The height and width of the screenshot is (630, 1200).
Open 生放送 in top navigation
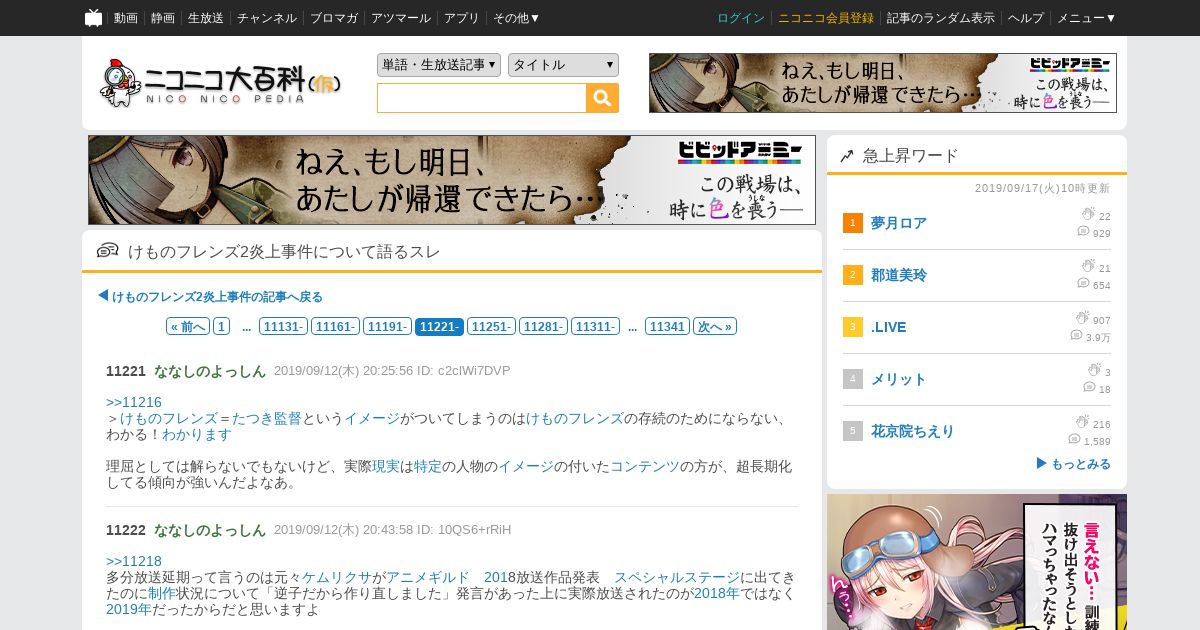206,18
